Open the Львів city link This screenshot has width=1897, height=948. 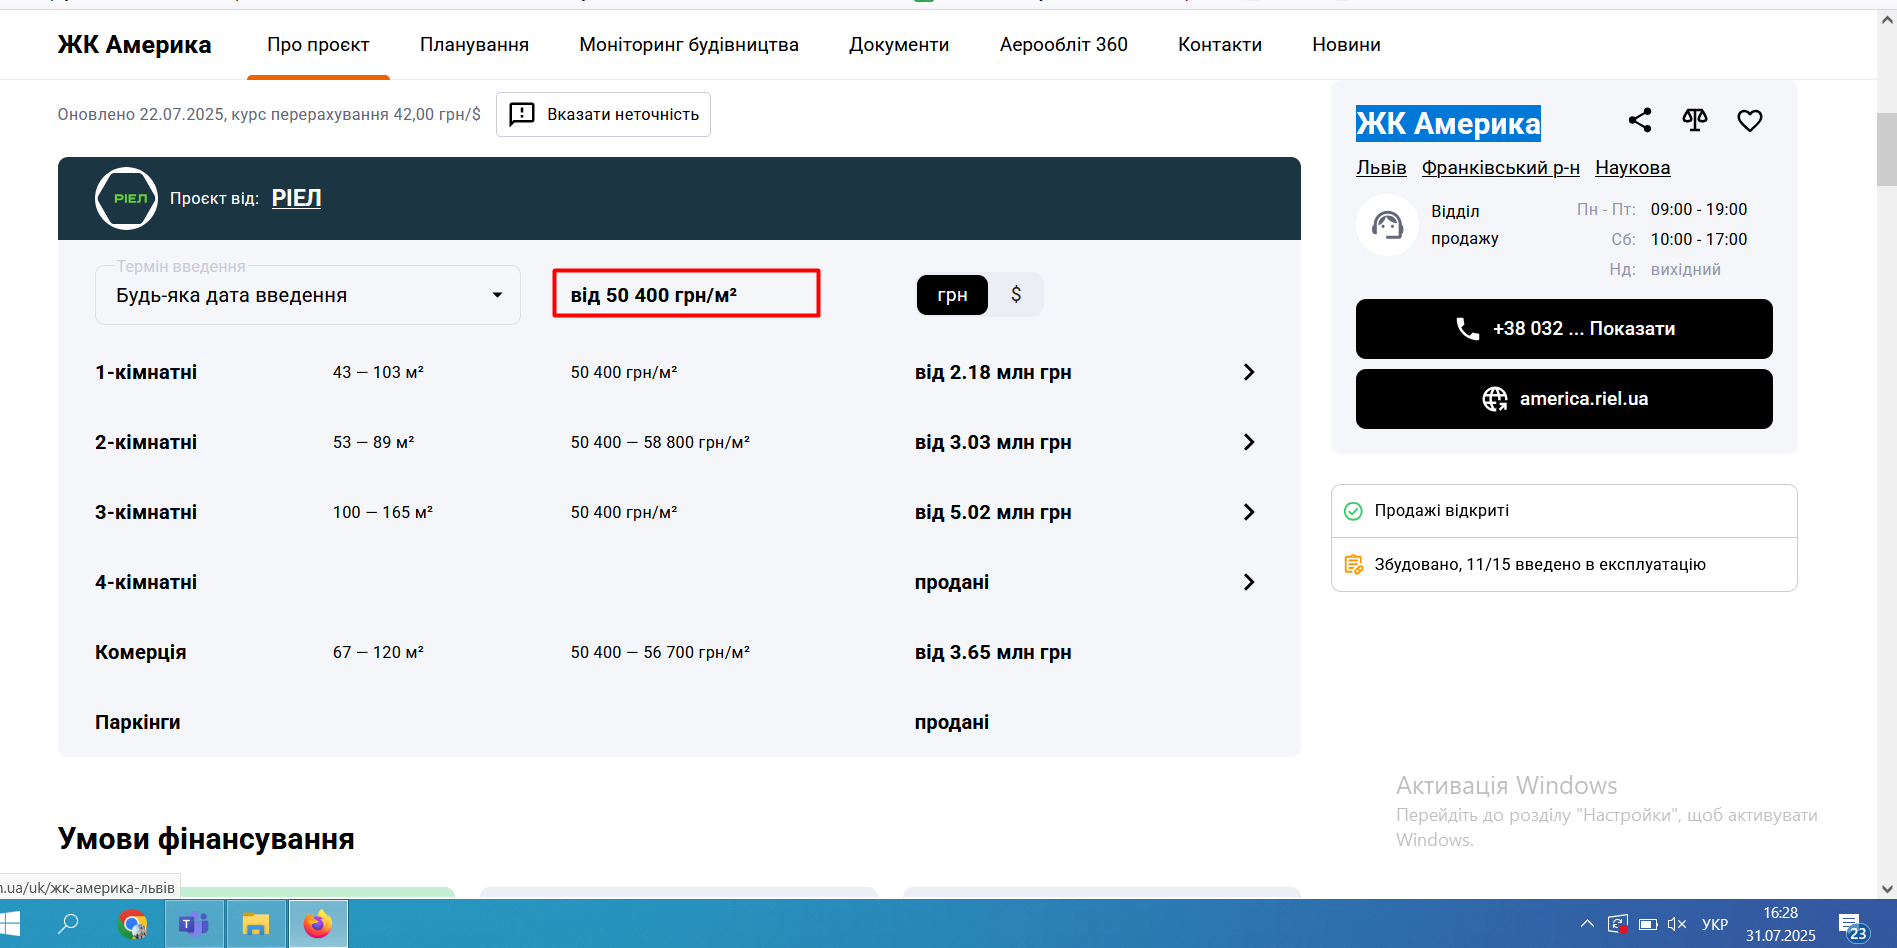1381,168
